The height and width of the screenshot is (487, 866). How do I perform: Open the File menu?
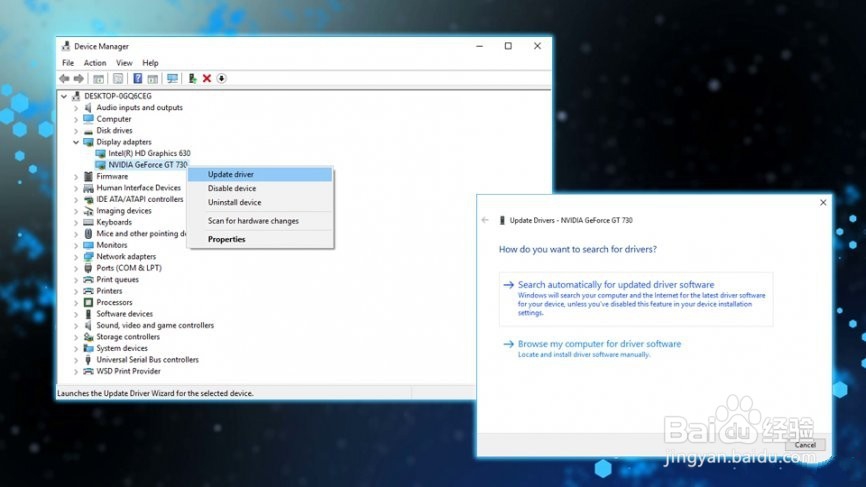68,63
